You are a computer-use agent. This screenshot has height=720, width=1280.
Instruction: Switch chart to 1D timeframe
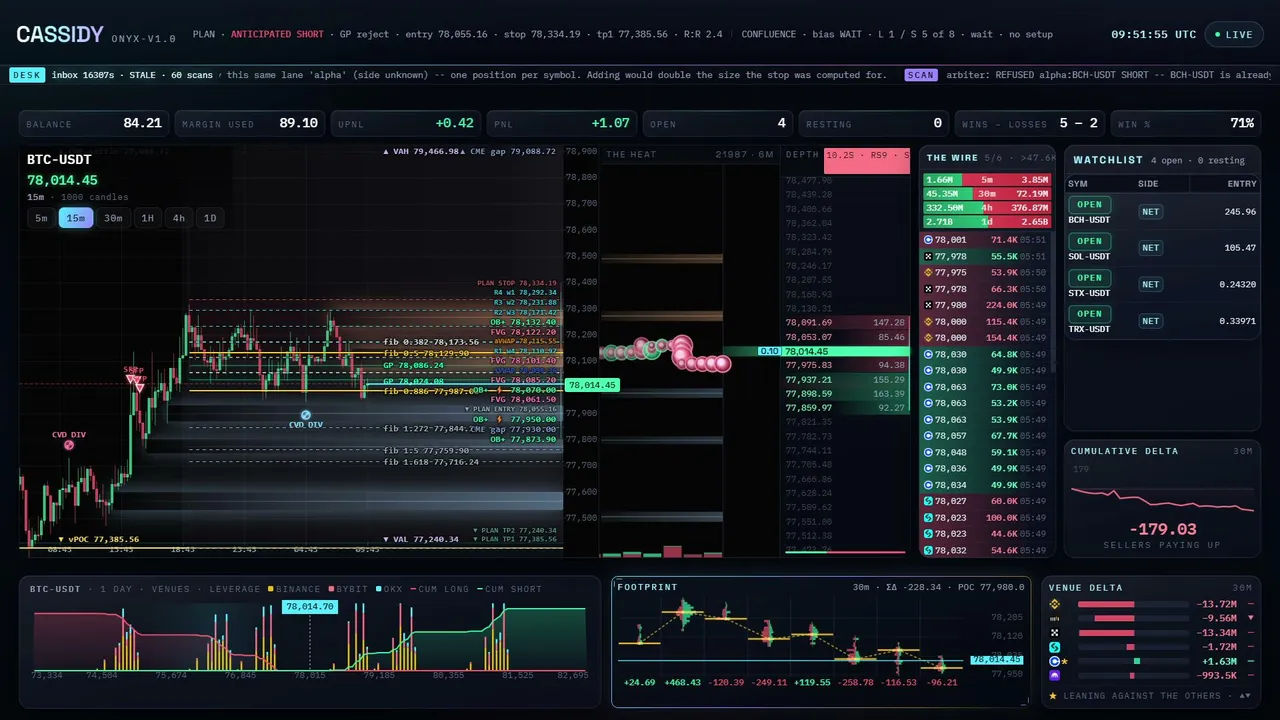pyautogui.click(x=210, y=218)
